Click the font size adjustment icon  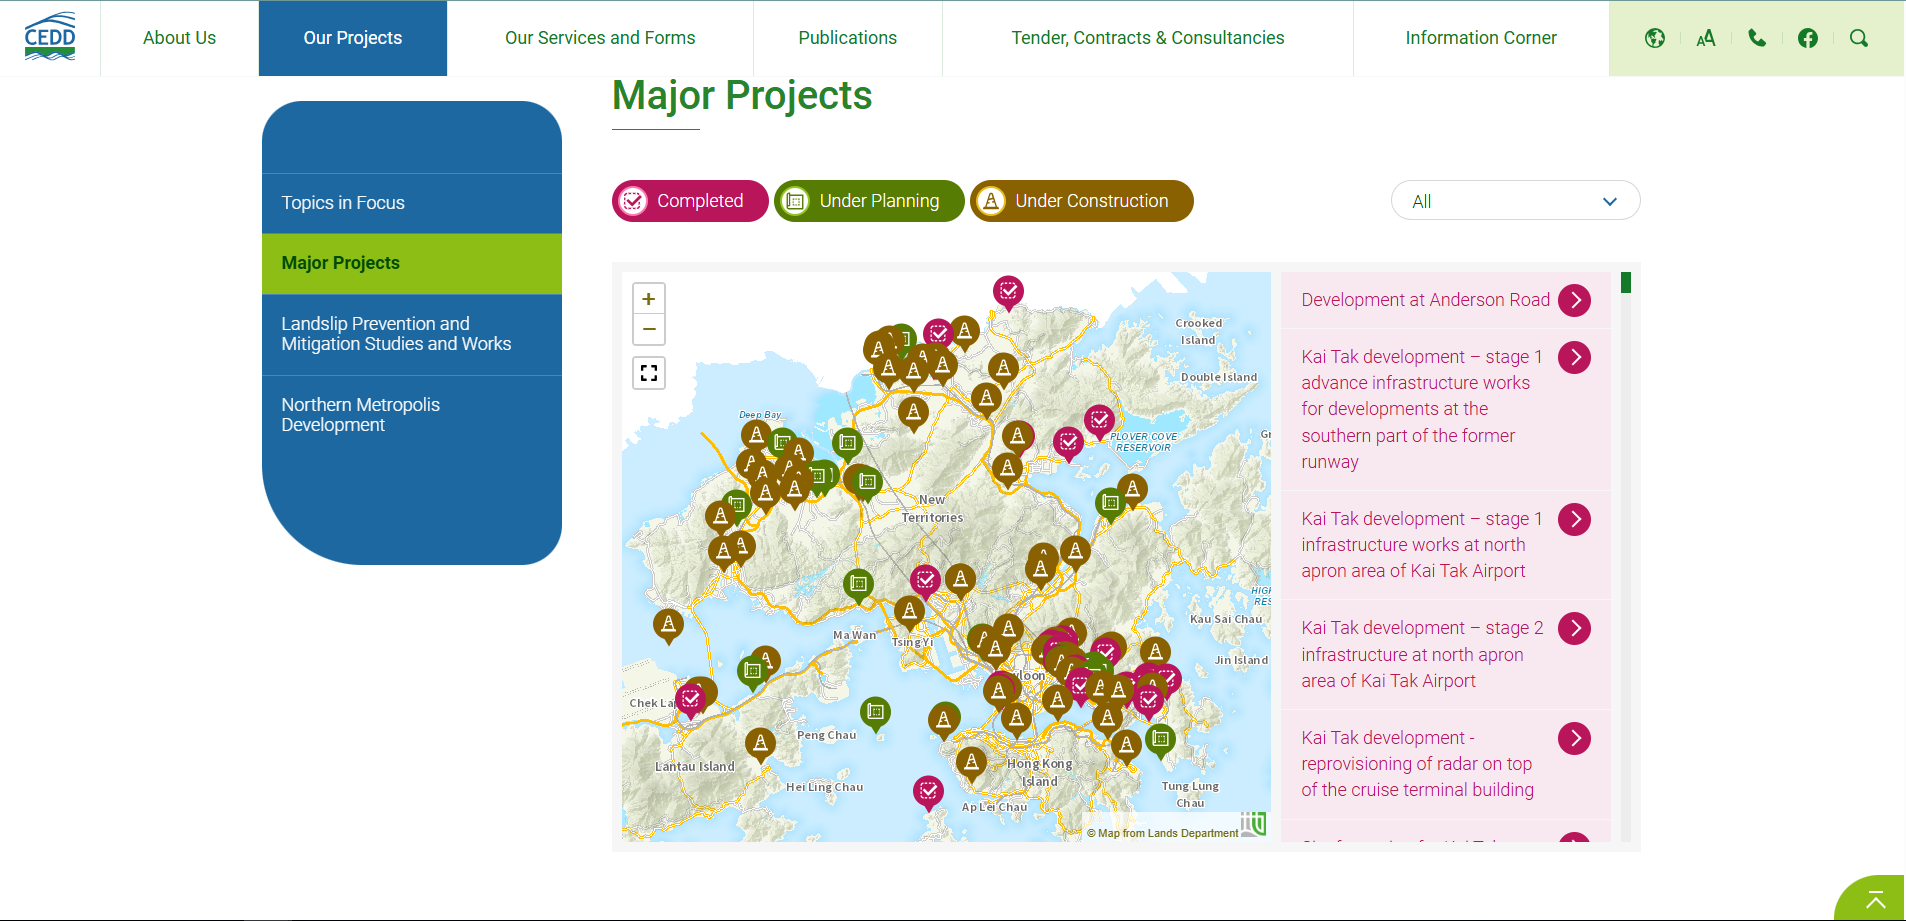click(x=1706, y=38)
